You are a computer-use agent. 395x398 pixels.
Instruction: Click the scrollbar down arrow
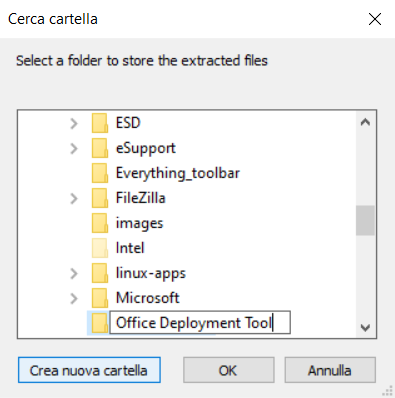(365, 328)
